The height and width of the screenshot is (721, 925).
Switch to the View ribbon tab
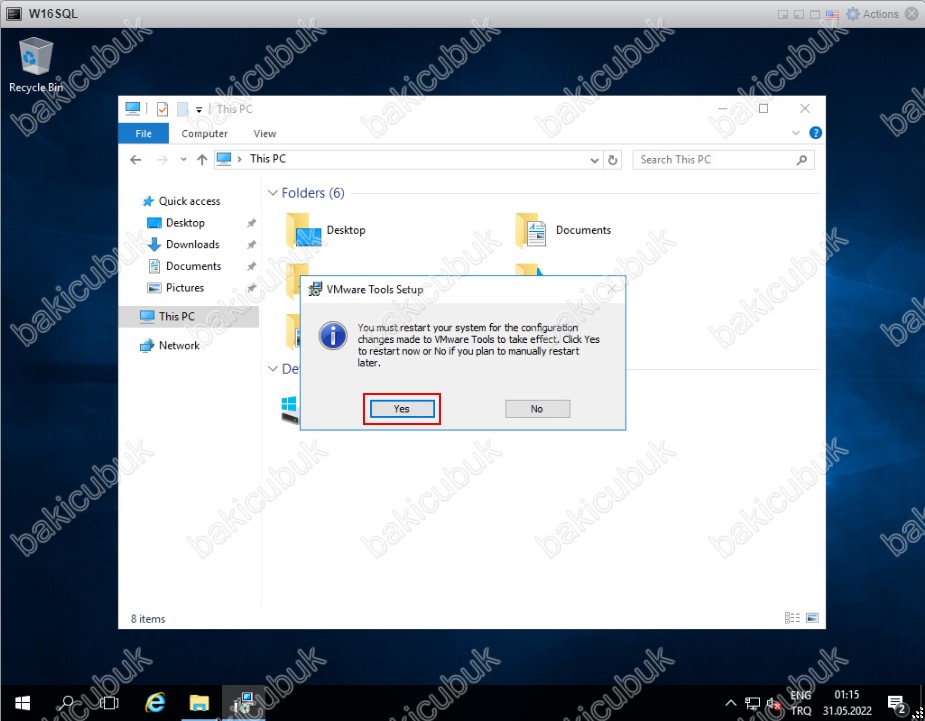[x=264, y=133]
